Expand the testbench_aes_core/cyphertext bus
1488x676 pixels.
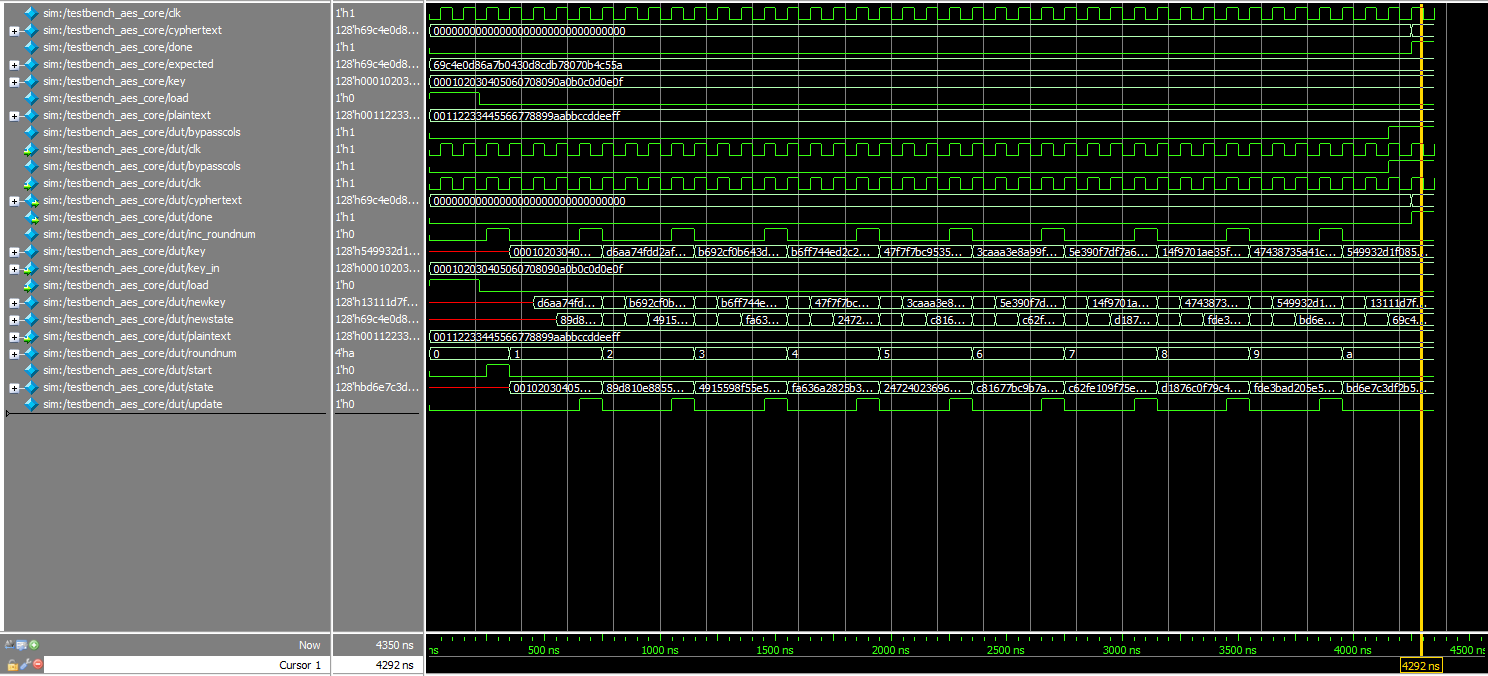(x=14, y=30)
